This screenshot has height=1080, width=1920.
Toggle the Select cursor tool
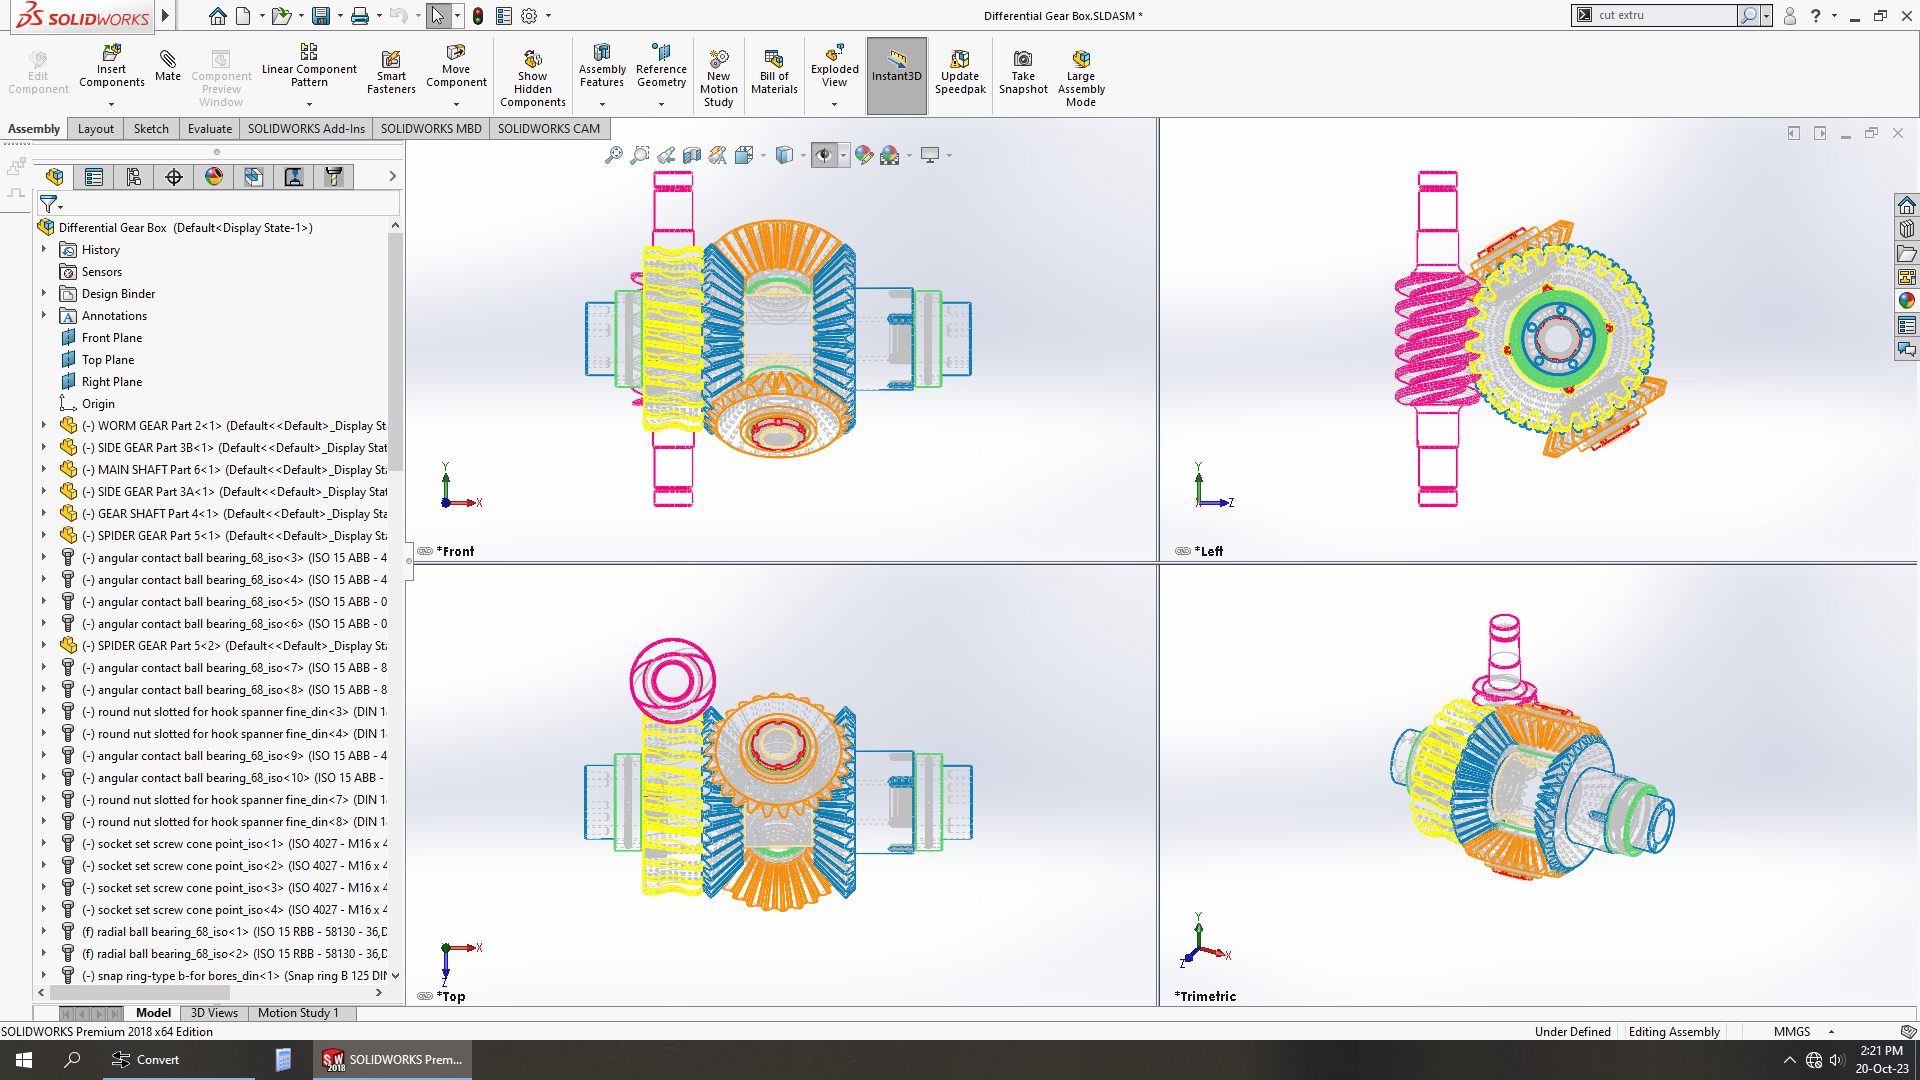click(x=438, y=16)
